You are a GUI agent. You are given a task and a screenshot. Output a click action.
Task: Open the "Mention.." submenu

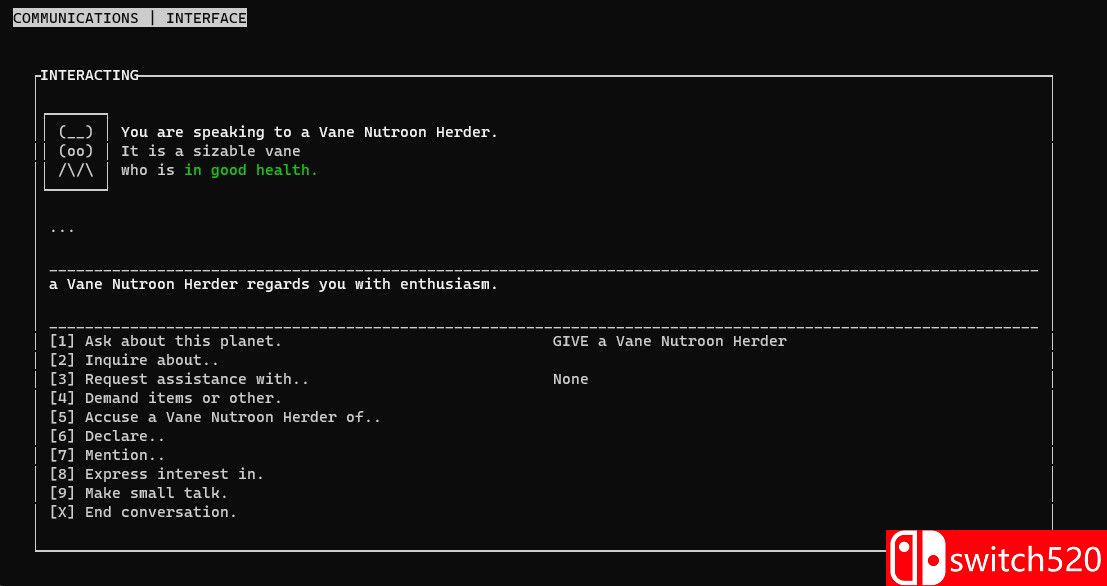click(107, 455)
